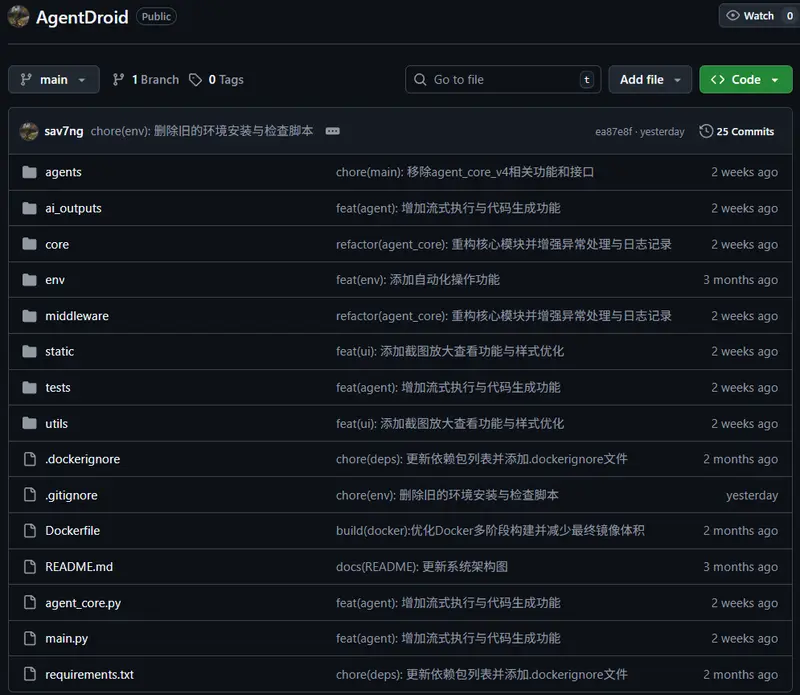Click the tag icon beside 0 Tags

pyautogui.click(x=196, y=80)
